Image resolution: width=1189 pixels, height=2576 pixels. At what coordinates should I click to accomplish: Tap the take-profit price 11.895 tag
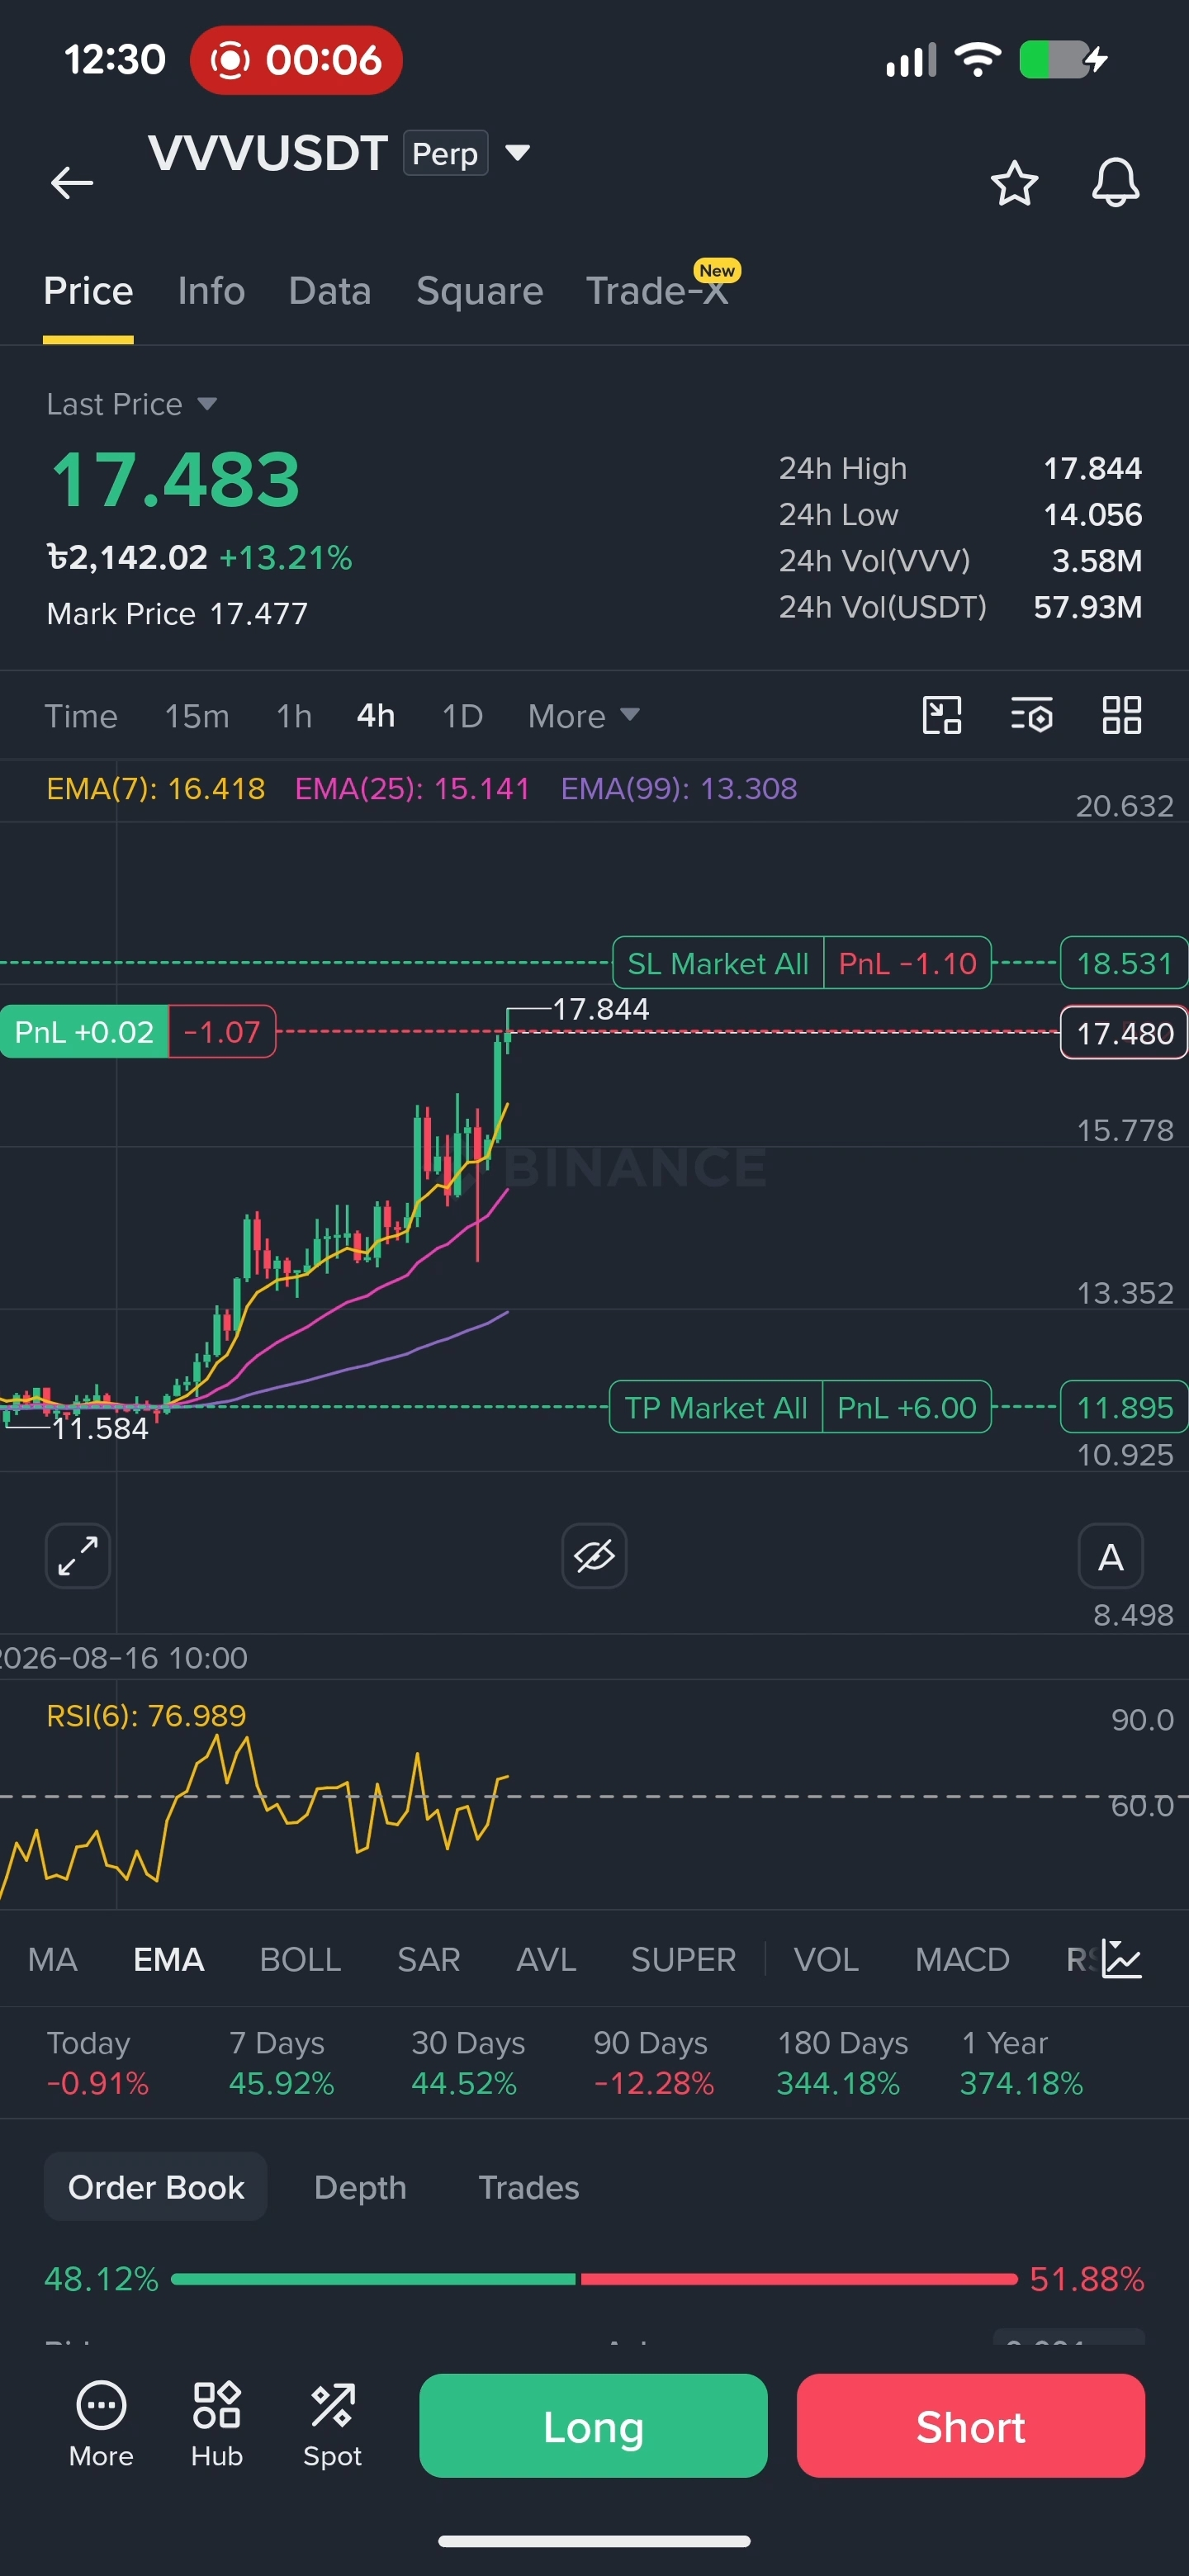point(1124,1407)
